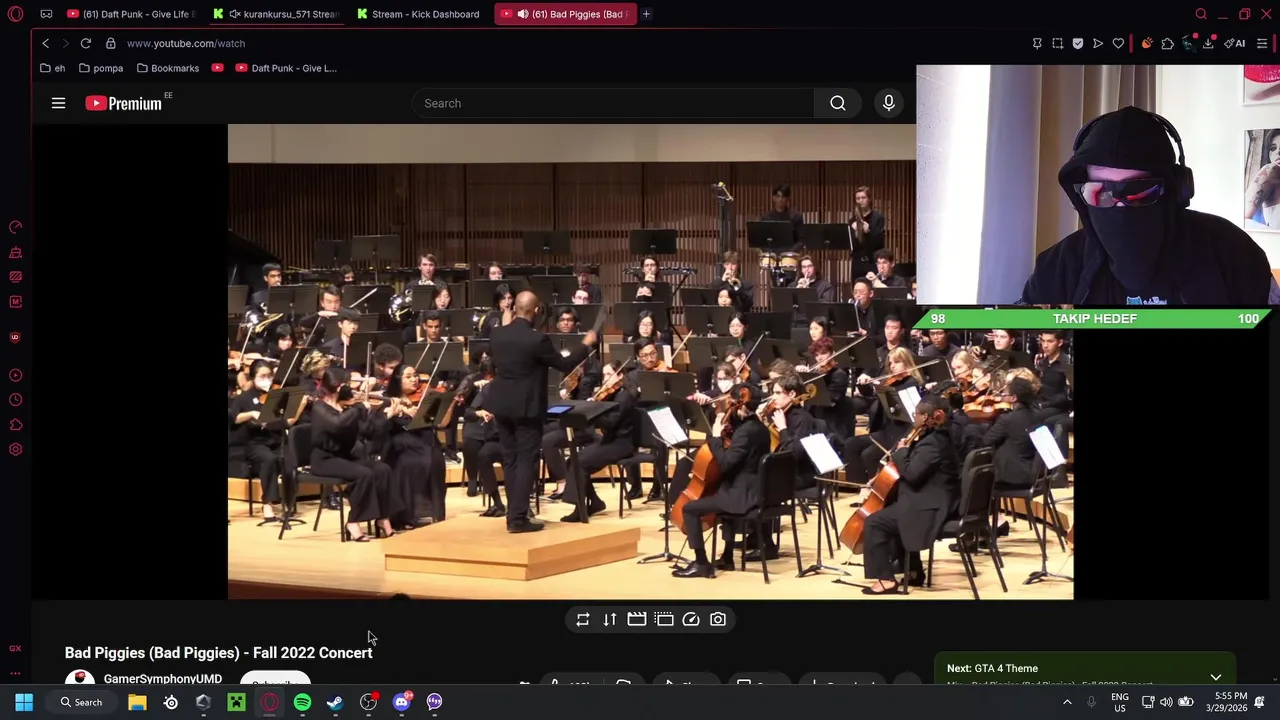Open the 'pompa' bookmarks folder
Screen dimensions: 1280x720
coord(101,68)
